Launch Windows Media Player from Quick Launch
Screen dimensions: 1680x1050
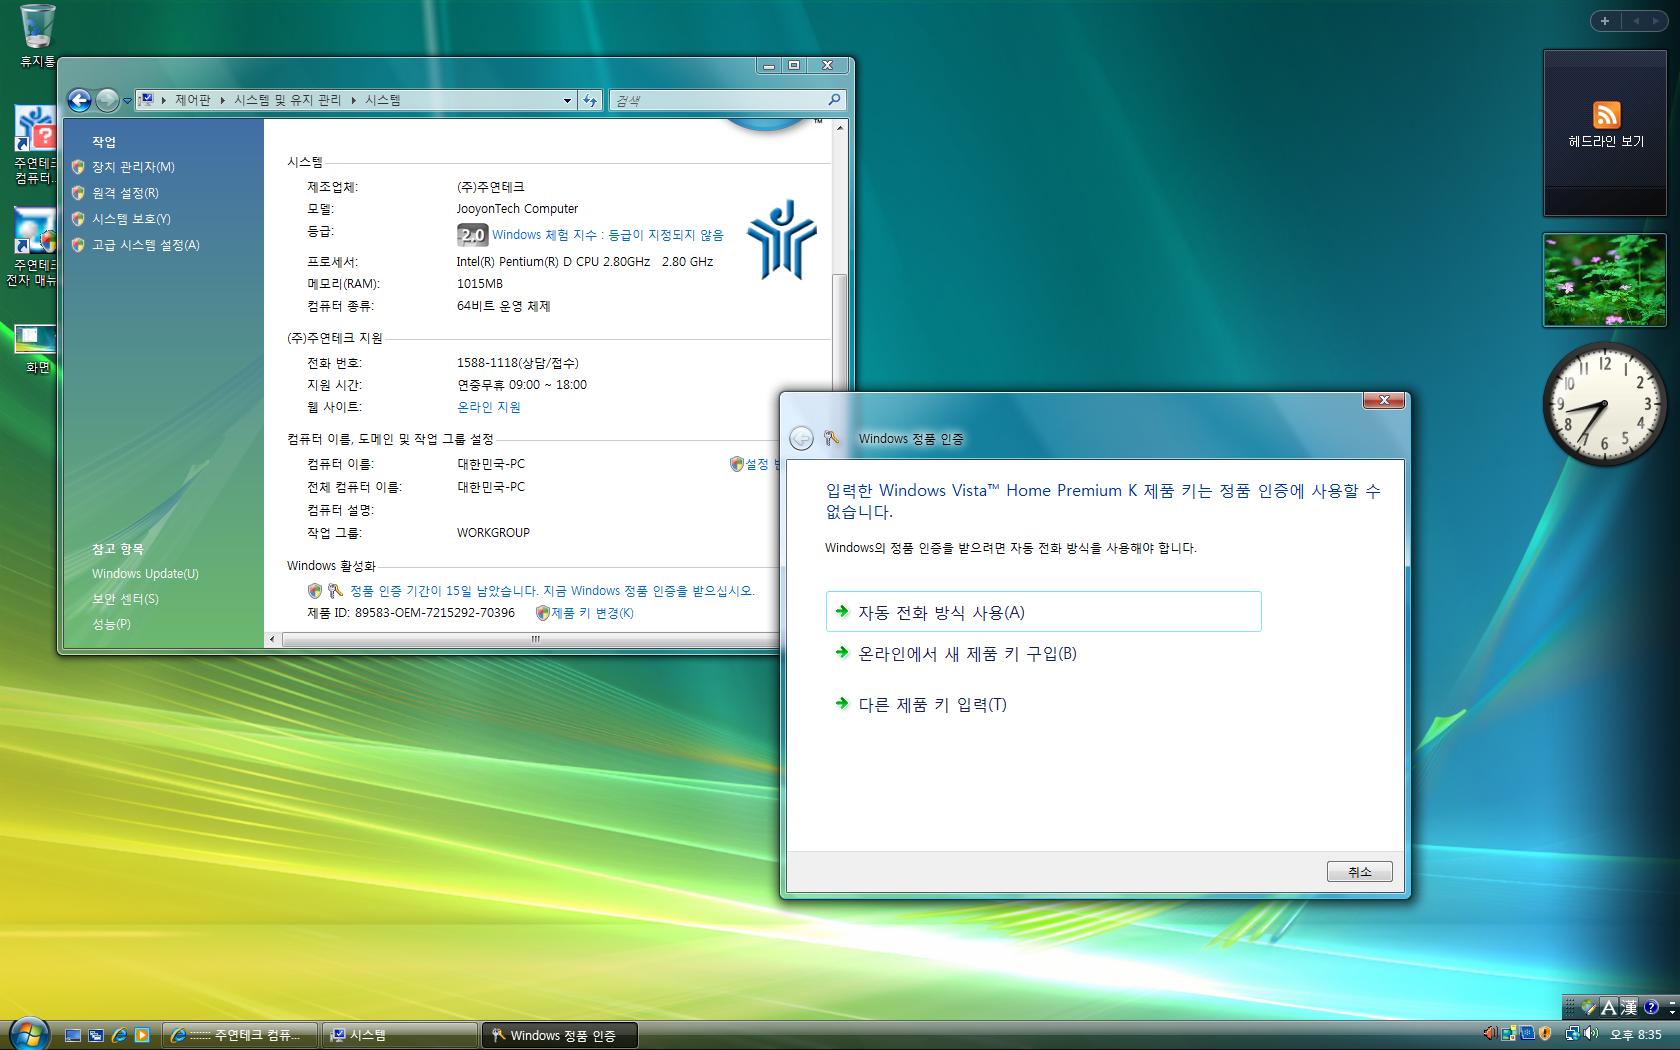click(142, 1035)
